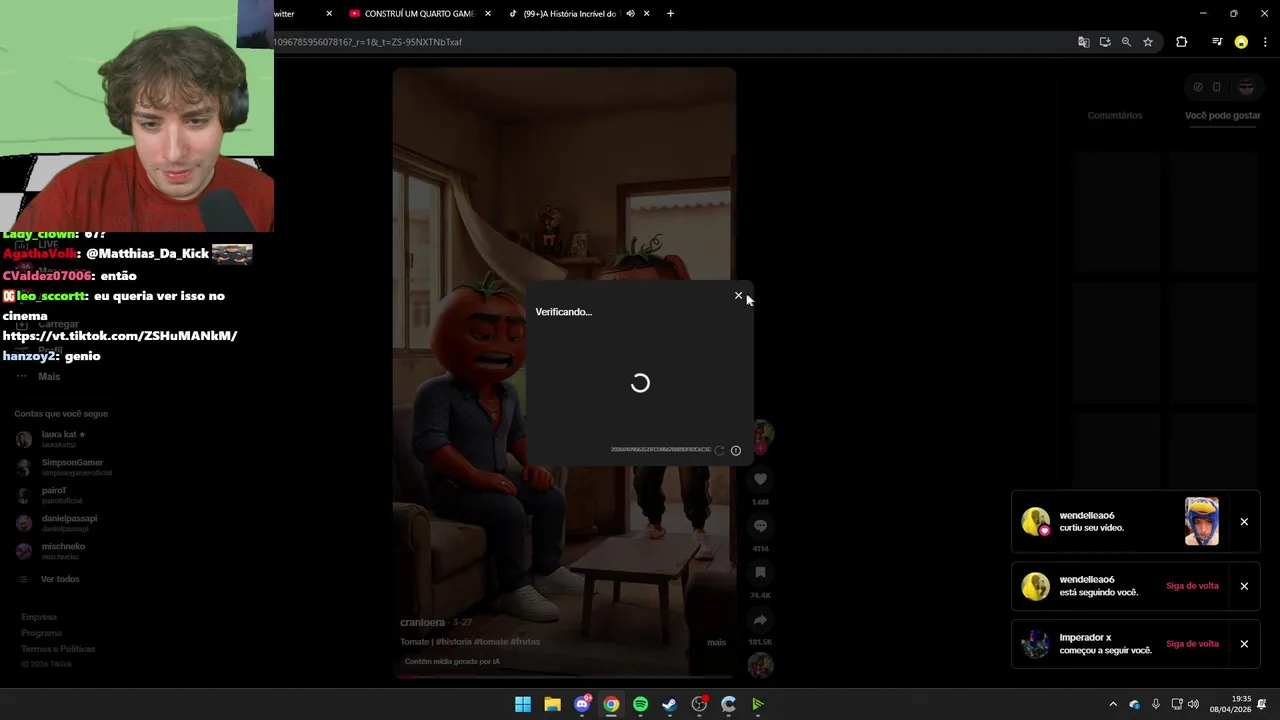The width and height of the screenshot is (1280, 720).
Task: Close the TikTok História Incrível tab
Action: (x=647, y=13)
